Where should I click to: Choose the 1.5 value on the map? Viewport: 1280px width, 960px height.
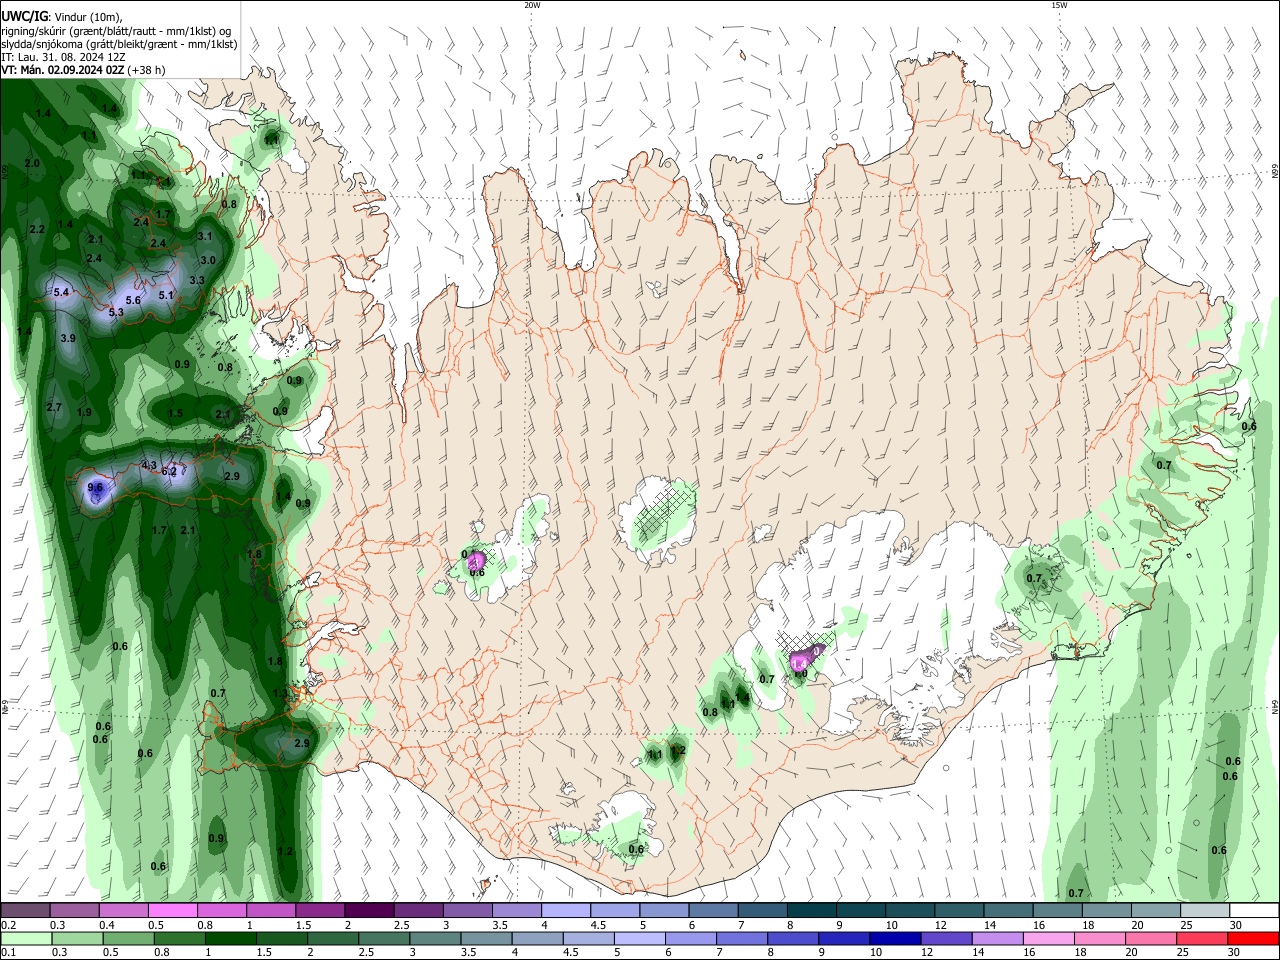175,413
